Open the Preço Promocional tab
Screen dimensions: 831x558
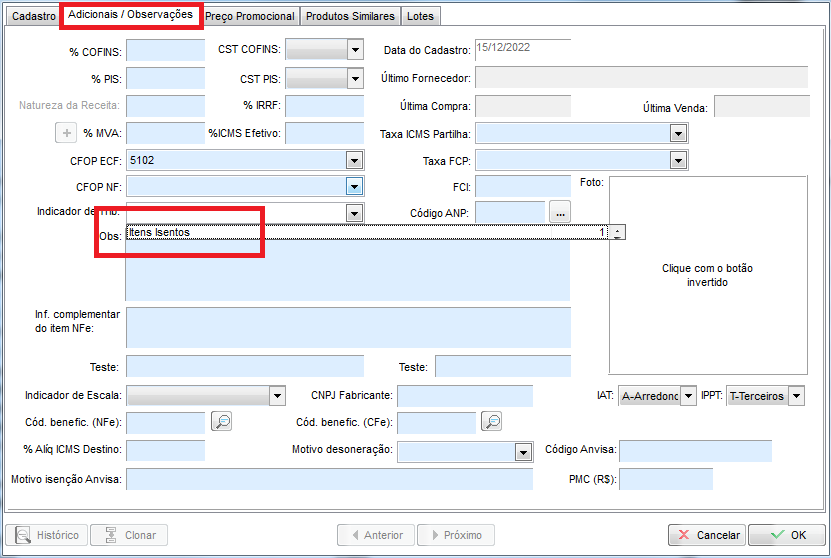[x=250, y=17]
